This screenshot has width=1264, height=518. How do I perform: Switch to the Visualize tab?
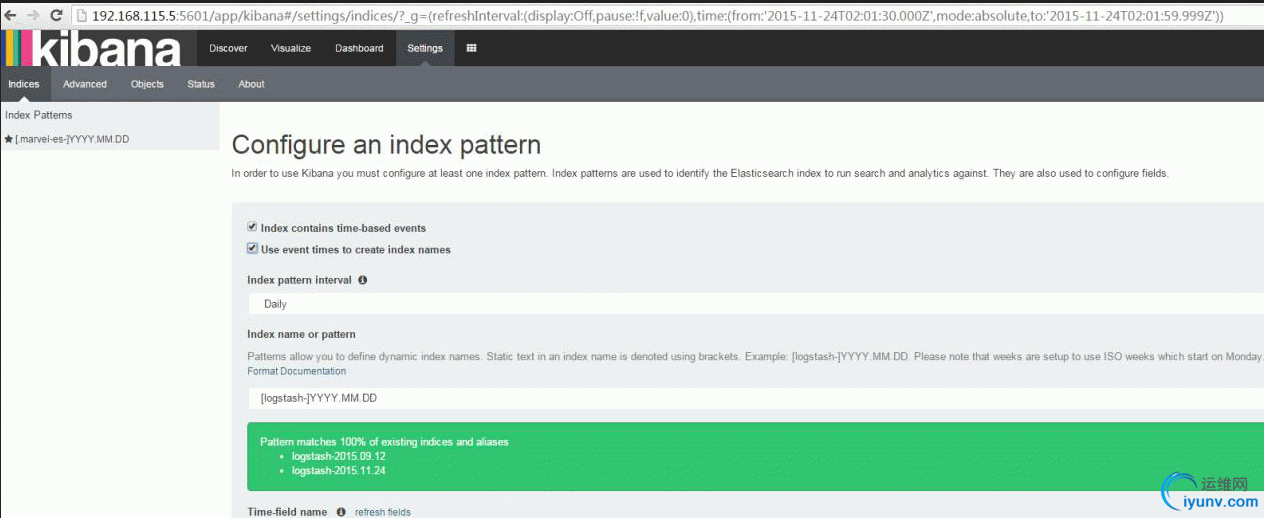coord(291,48)
